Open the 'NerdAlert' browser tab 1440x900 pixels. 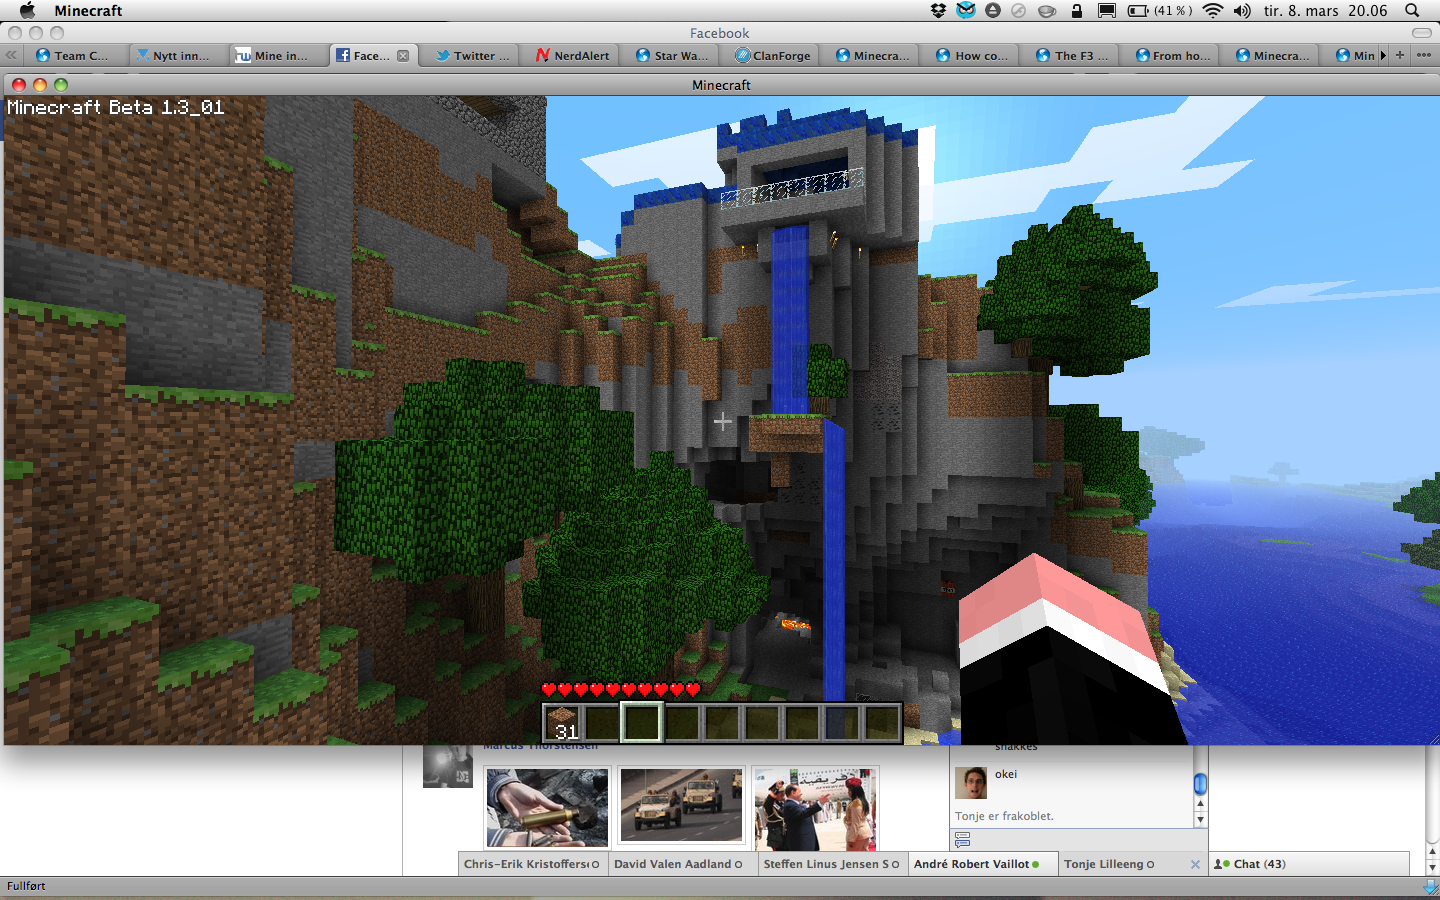[572, 55]
